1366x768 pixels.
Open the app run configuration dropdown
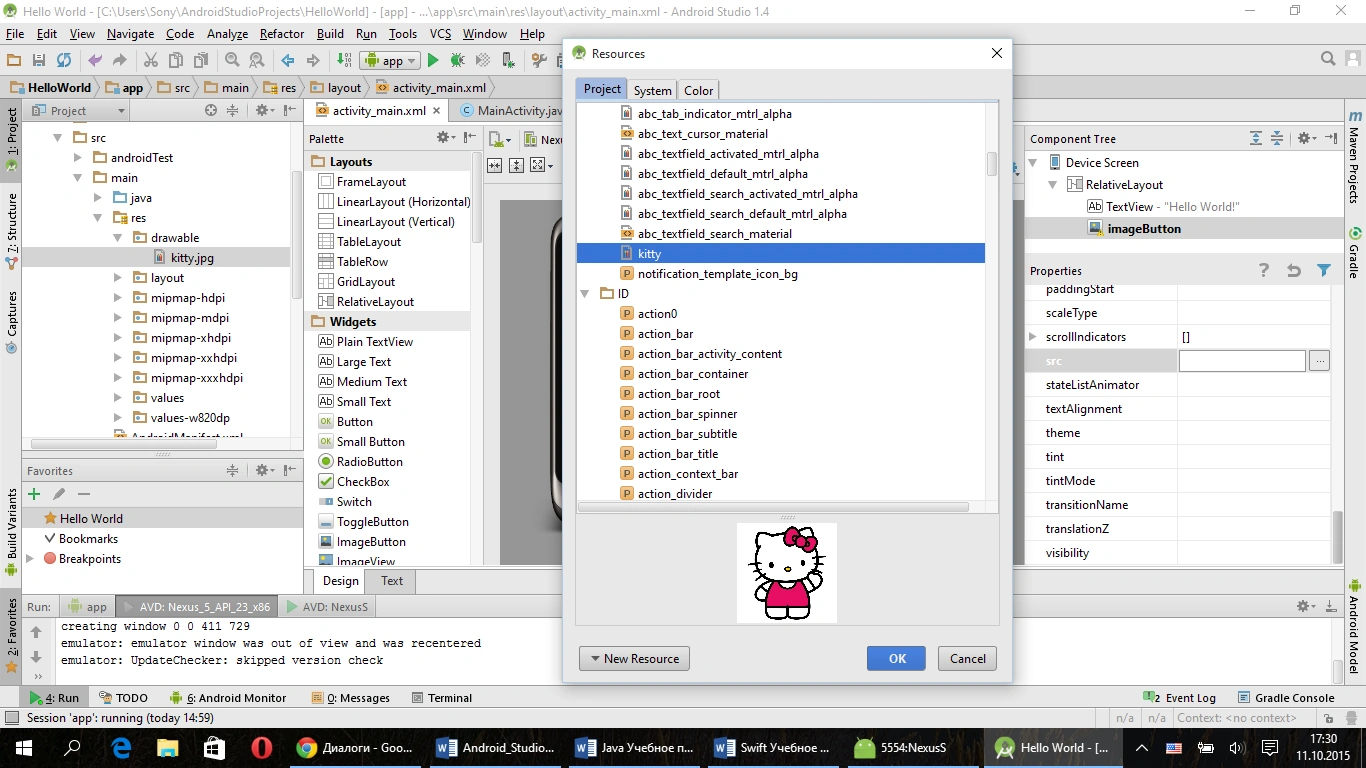point(391,61)
